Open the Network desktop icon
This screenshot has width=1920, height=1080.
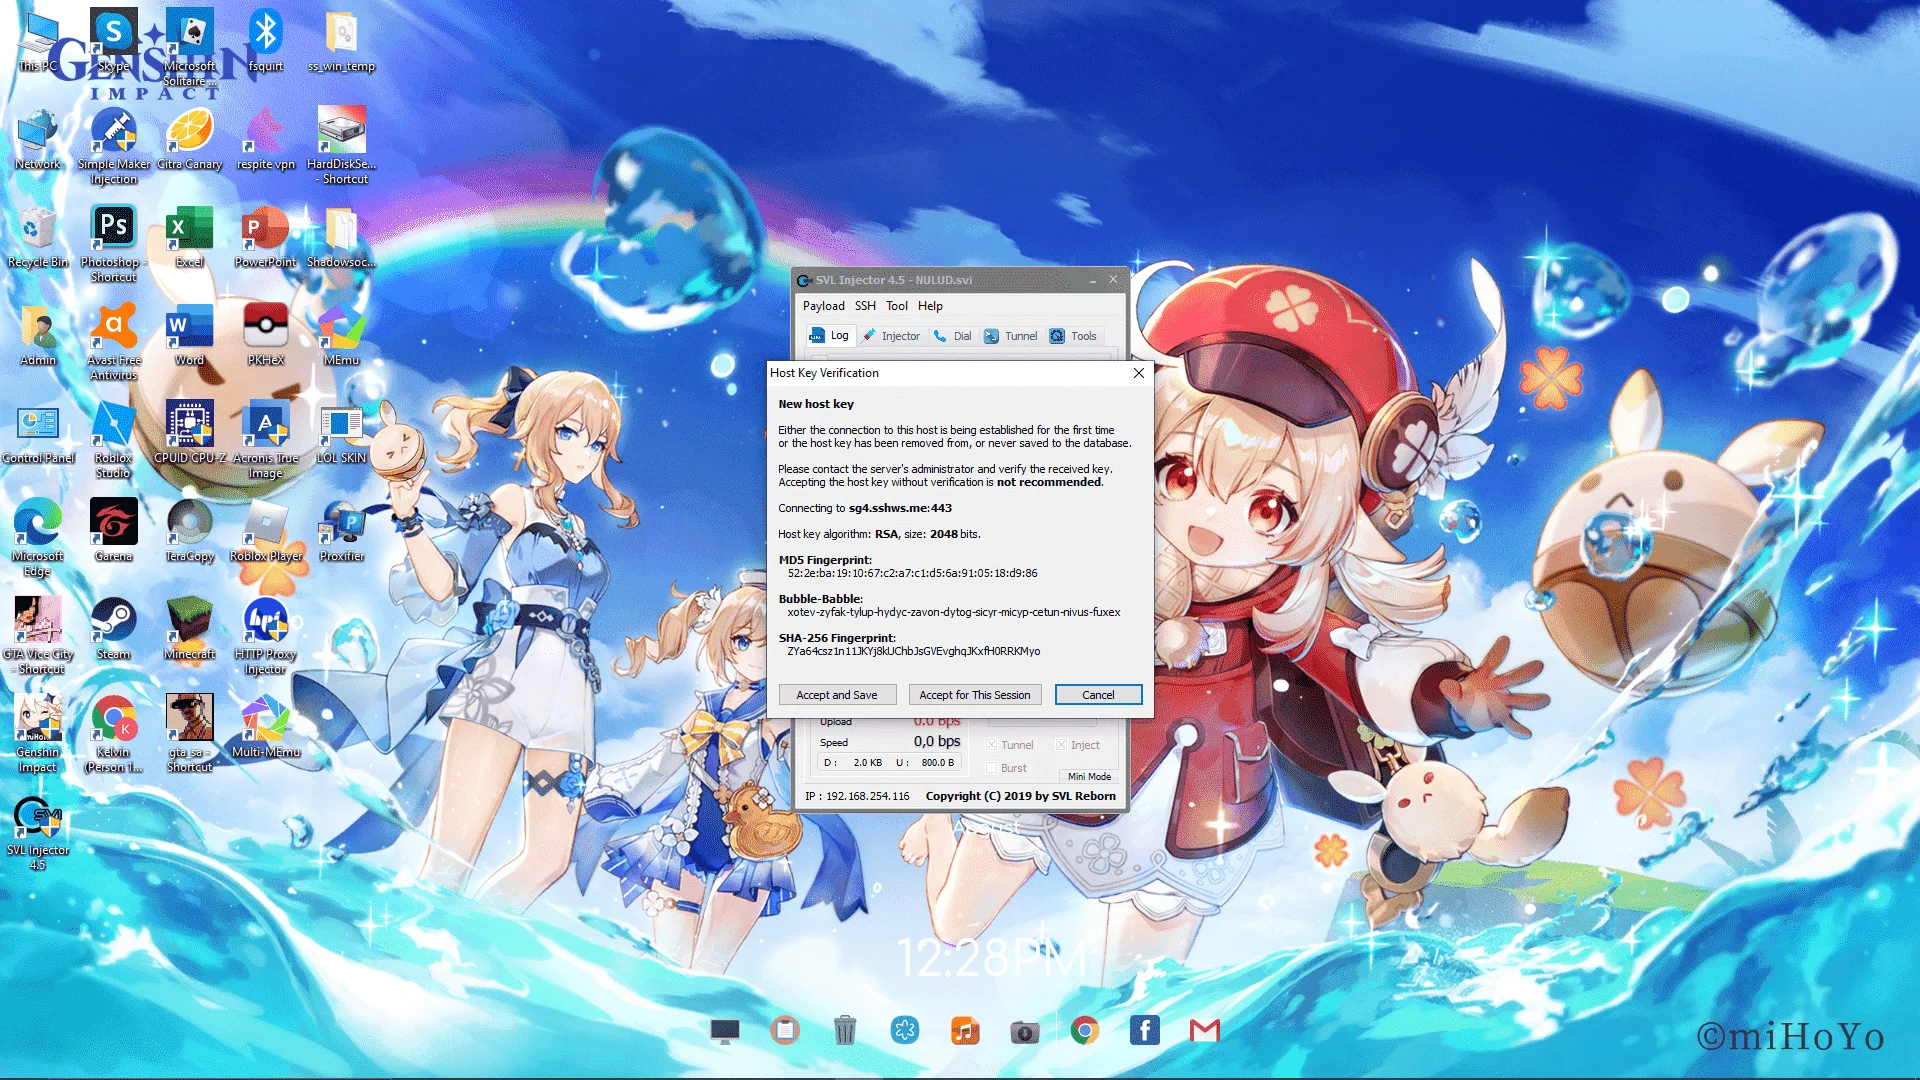point(38,140)
